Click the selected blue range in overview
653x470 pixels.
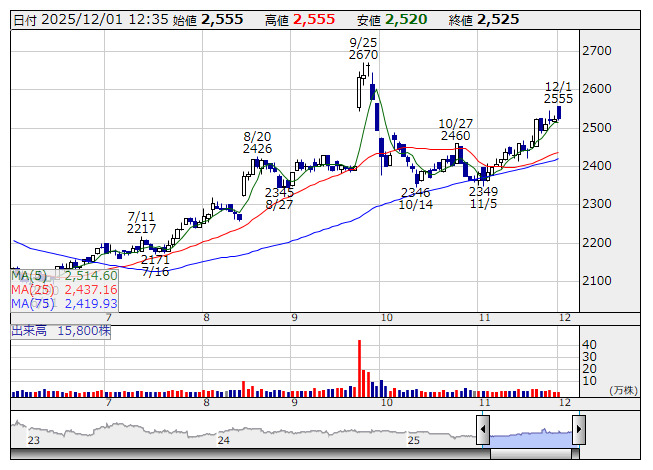tap(531, 438)
